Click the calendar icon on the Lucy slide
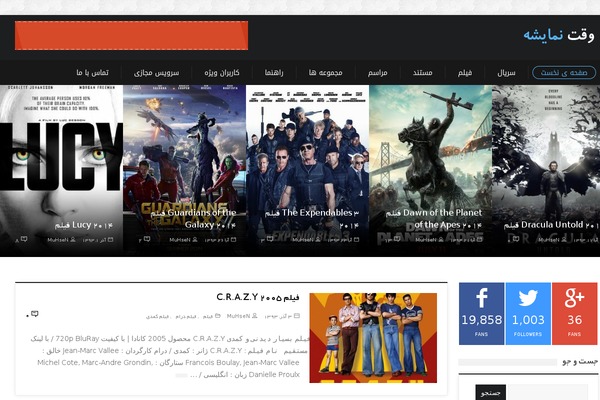 coord(111,240)
